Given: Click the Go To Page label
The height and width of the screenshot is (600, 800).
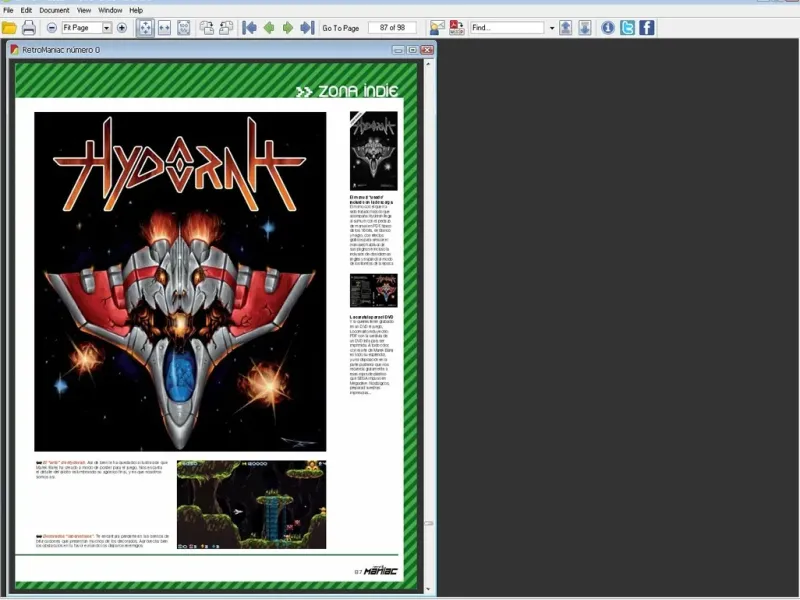Looking at the screenshot, I should pyautogui.click(x=340, y=28).
